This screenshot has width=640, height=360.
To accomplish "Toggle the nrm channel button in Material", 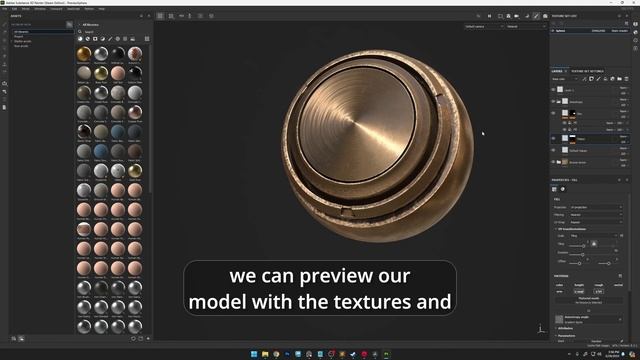I will click(559, 291).
